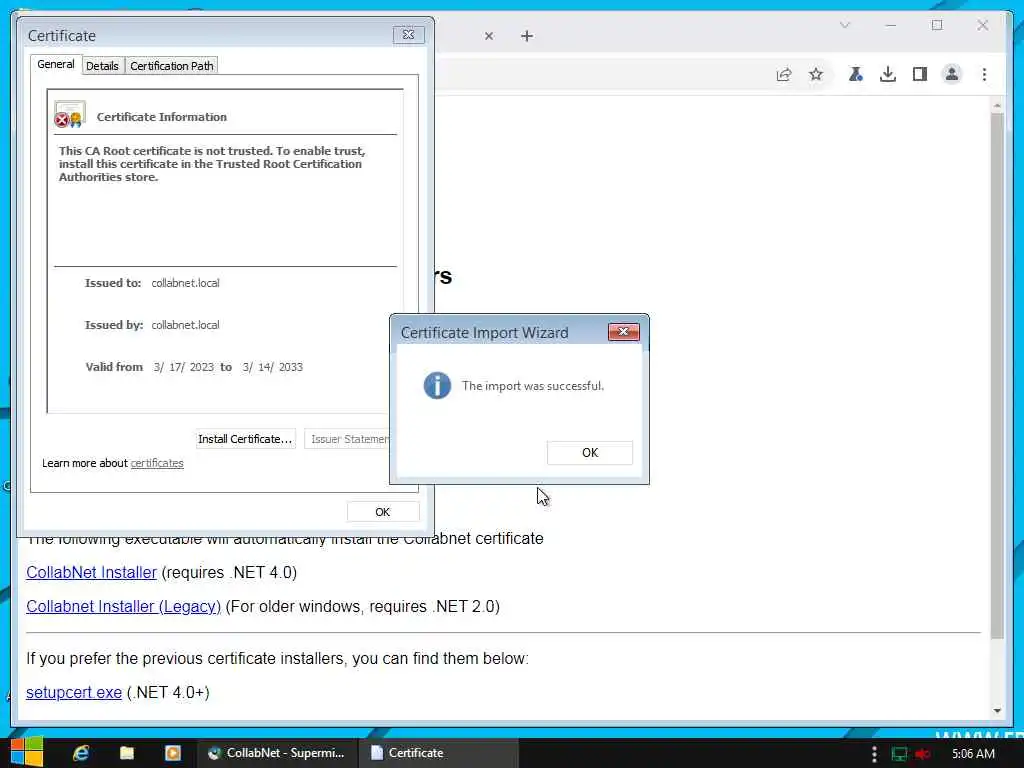Click the browser share icon
This screenshot has width=1024, height=768.
click(x=784, y=74)
